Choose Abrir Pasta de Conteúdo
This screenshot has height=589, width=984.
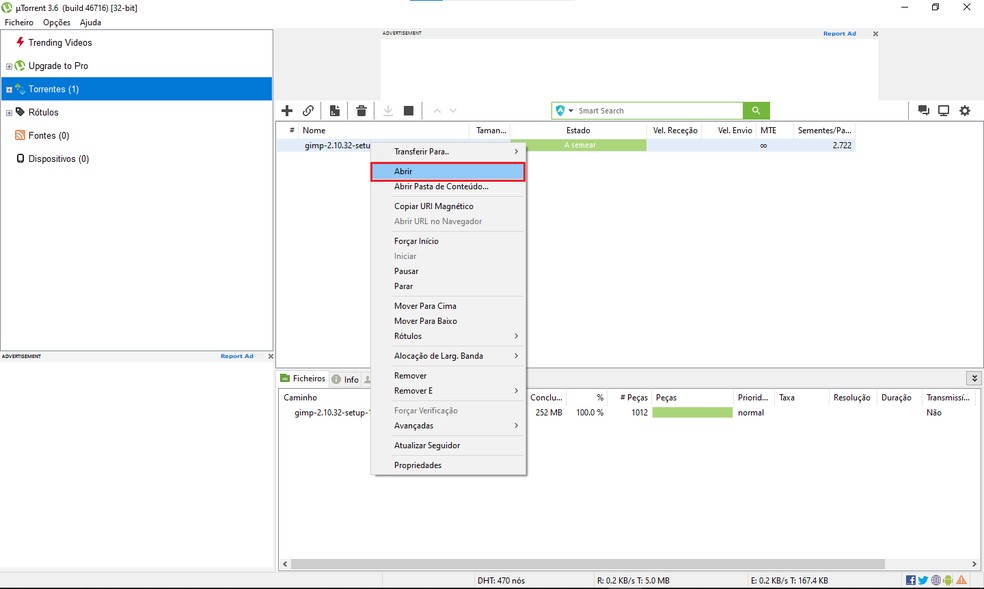tap(448, 186)
